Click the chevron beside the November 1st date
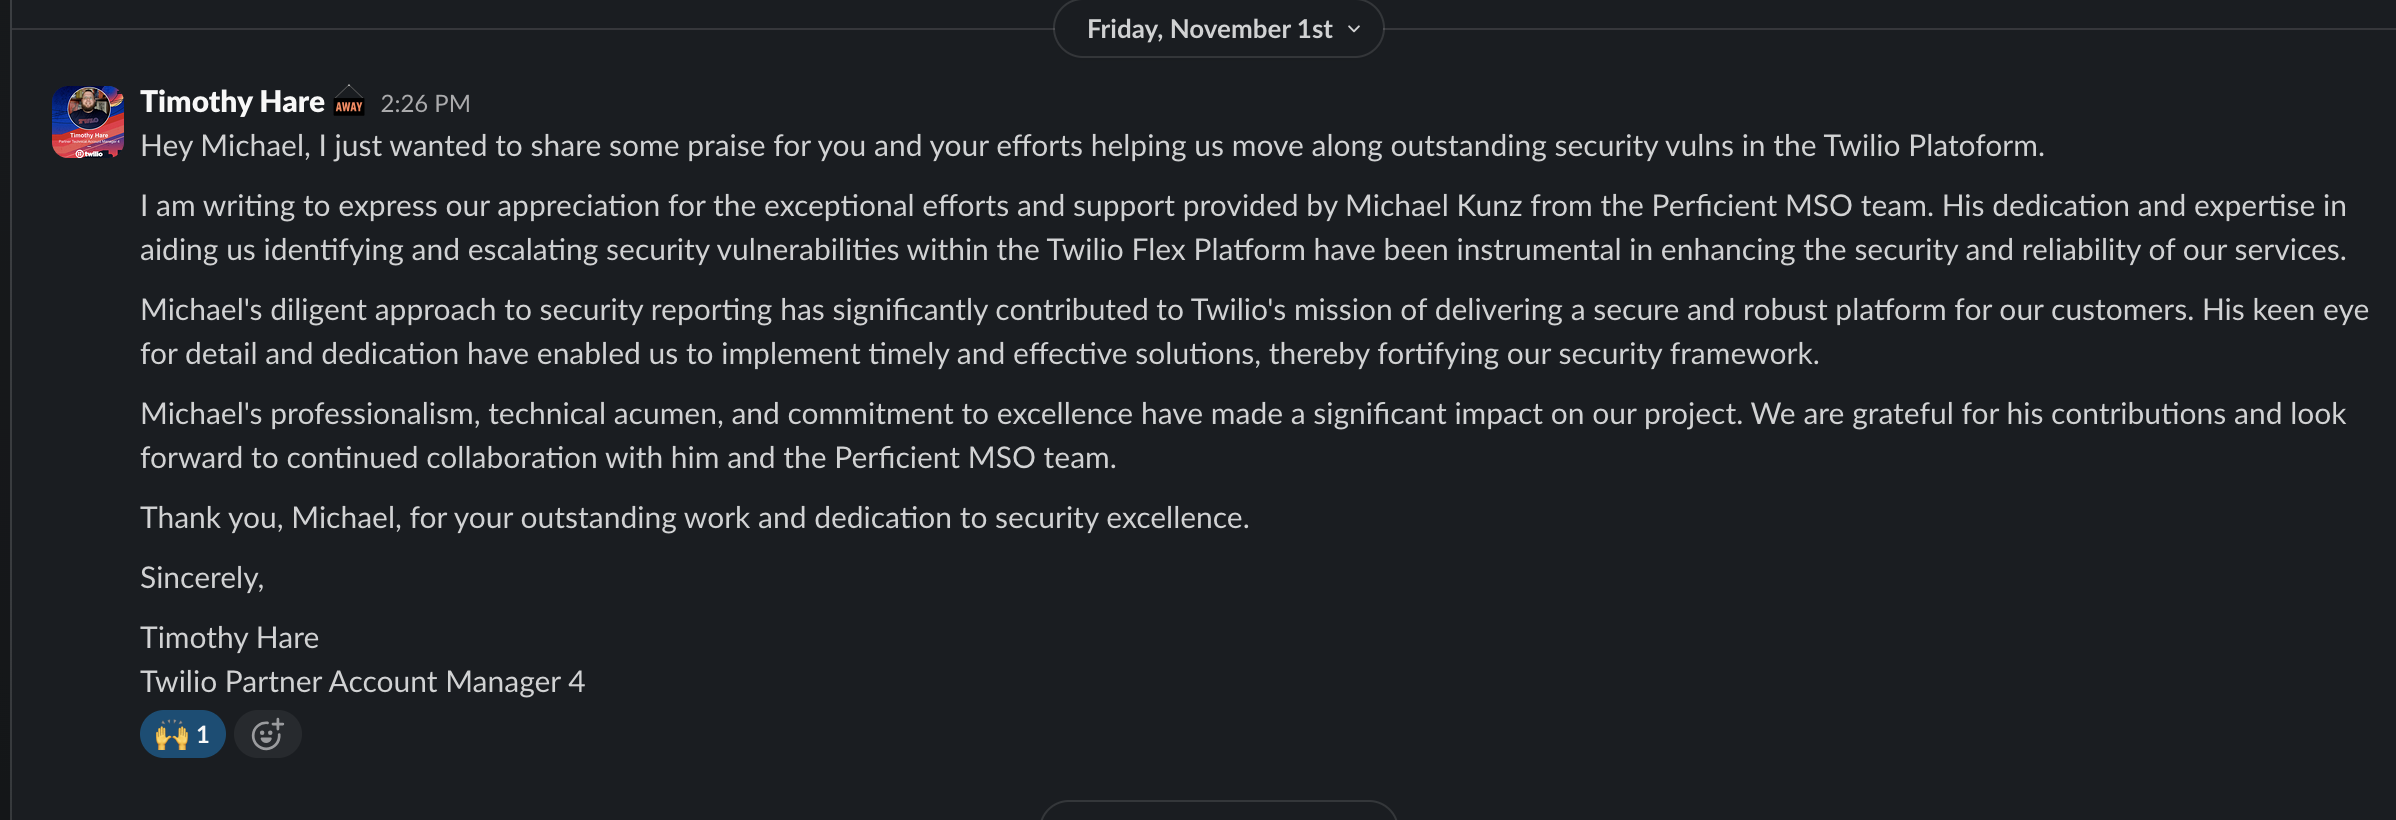 tap(1355, 29)
